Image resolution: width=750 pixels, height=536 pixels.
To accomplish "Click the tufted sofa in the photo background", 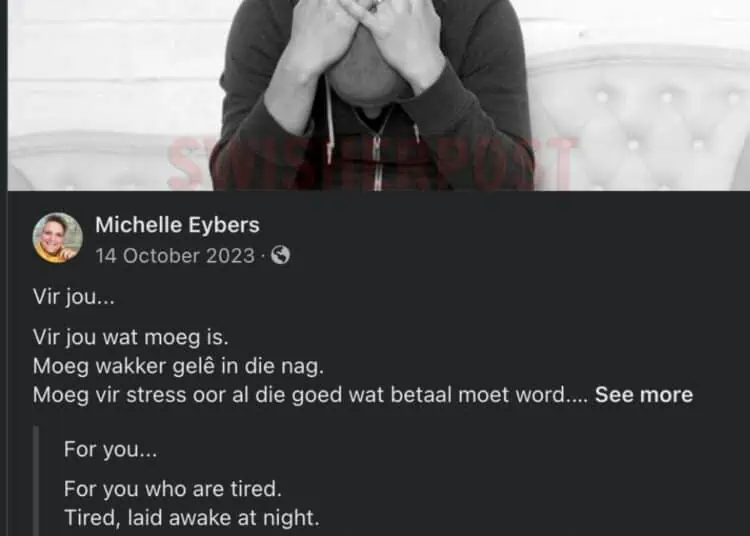I will click(x=636, y=120).
